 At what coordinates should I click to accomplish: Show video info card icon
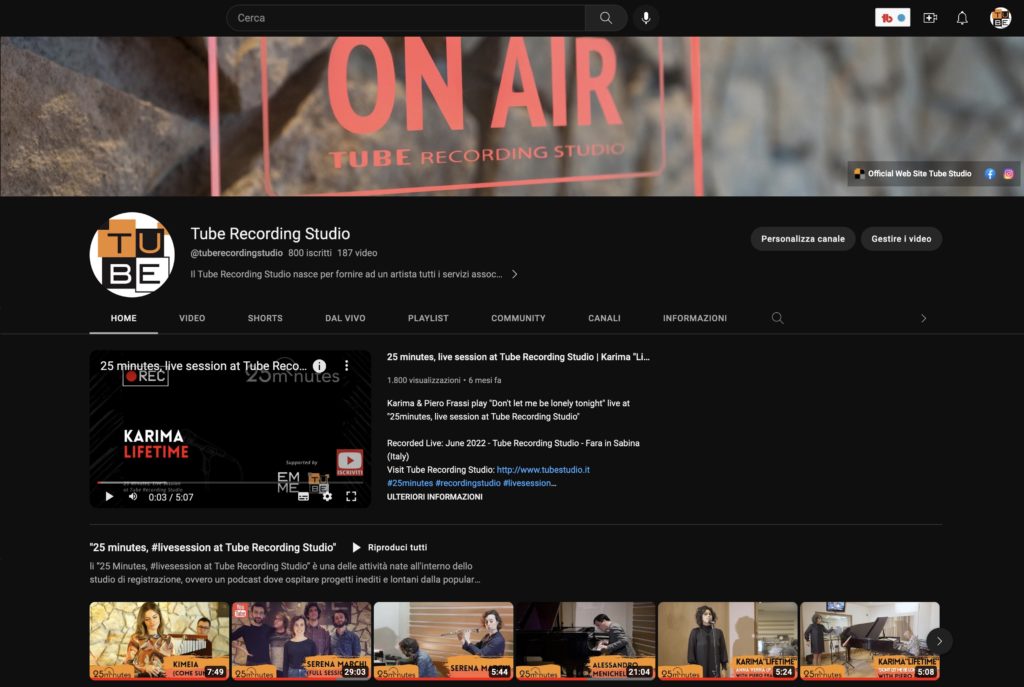[x=319, y=366]
